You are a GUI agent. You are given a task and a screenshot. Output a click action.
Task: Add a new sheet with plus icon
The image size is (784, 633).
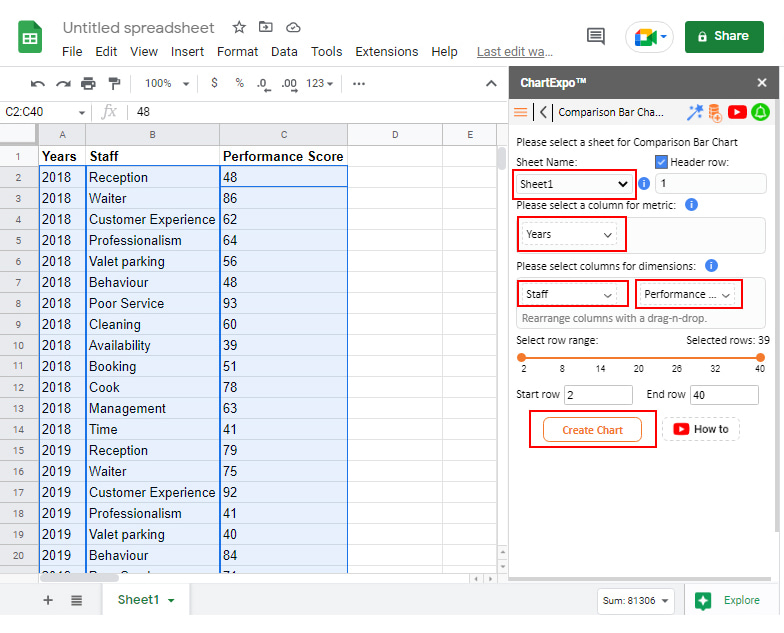pyautogui.click(x=48, y=600)
